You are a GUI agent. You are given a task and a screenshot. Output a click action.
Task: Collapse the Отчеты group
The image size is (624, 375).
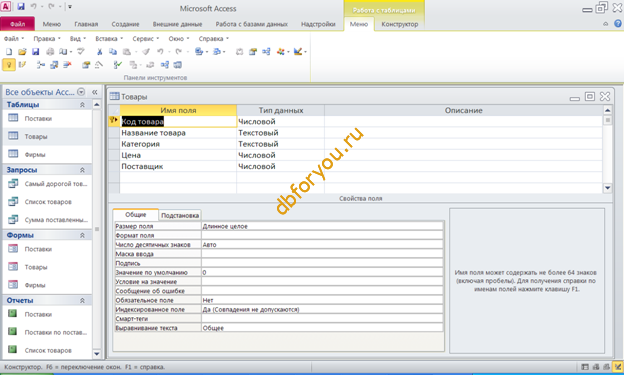[x=82, y=301]
